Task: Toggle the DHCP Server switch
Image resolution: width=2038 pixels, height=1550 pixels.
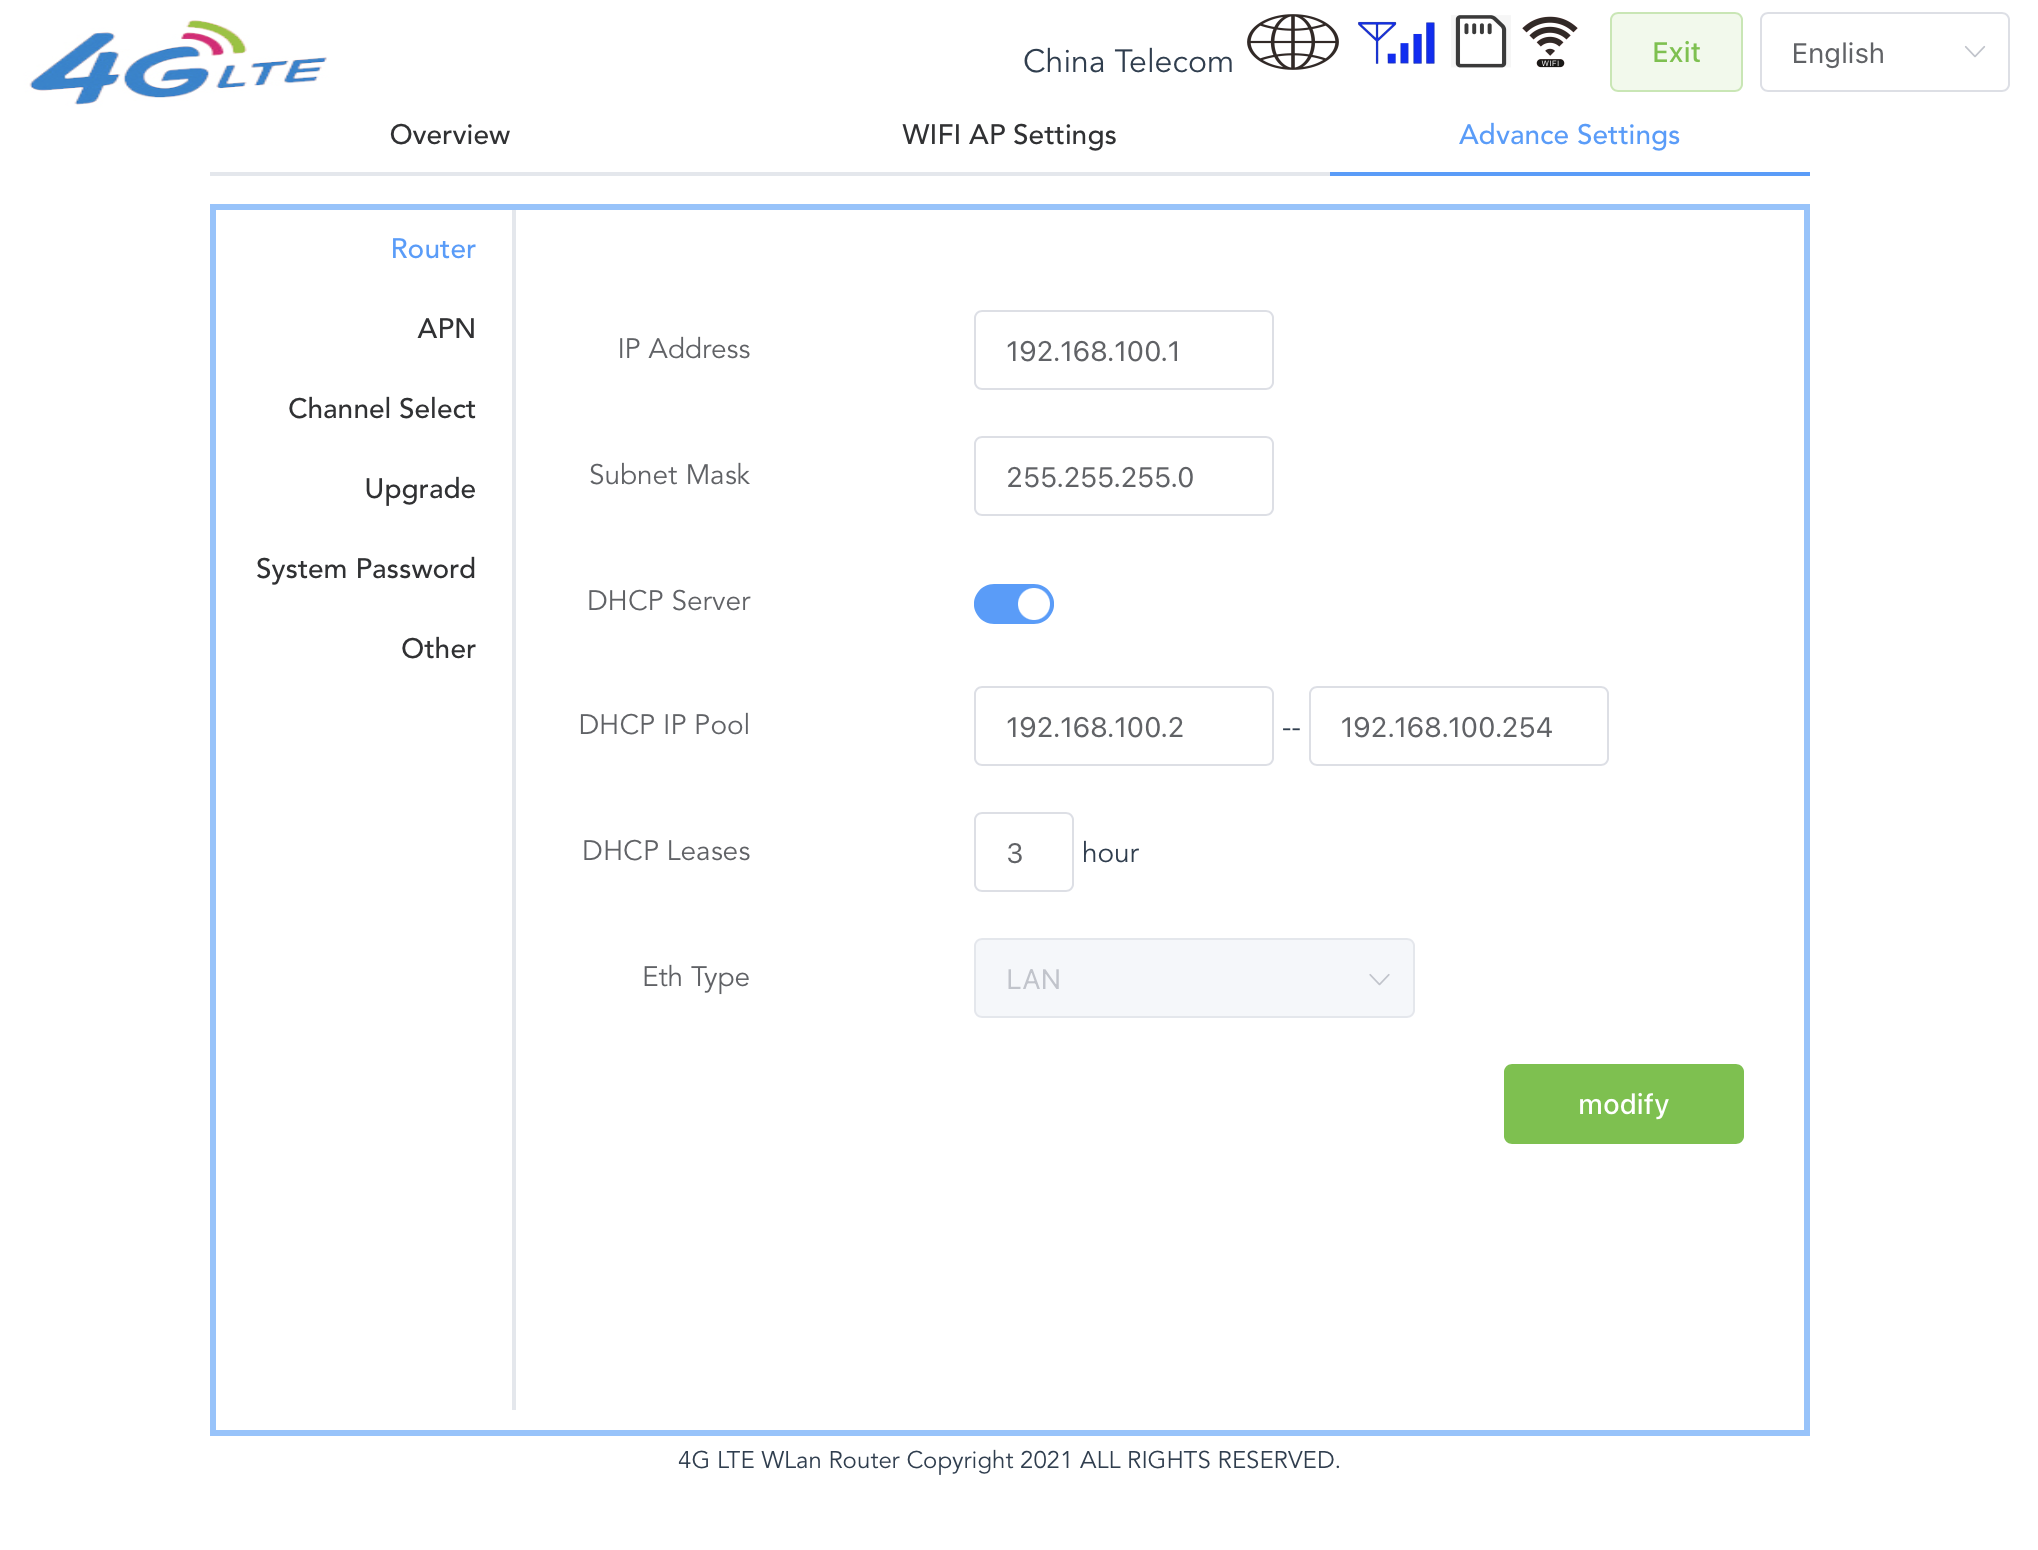Action: (x=1013, y=604)
